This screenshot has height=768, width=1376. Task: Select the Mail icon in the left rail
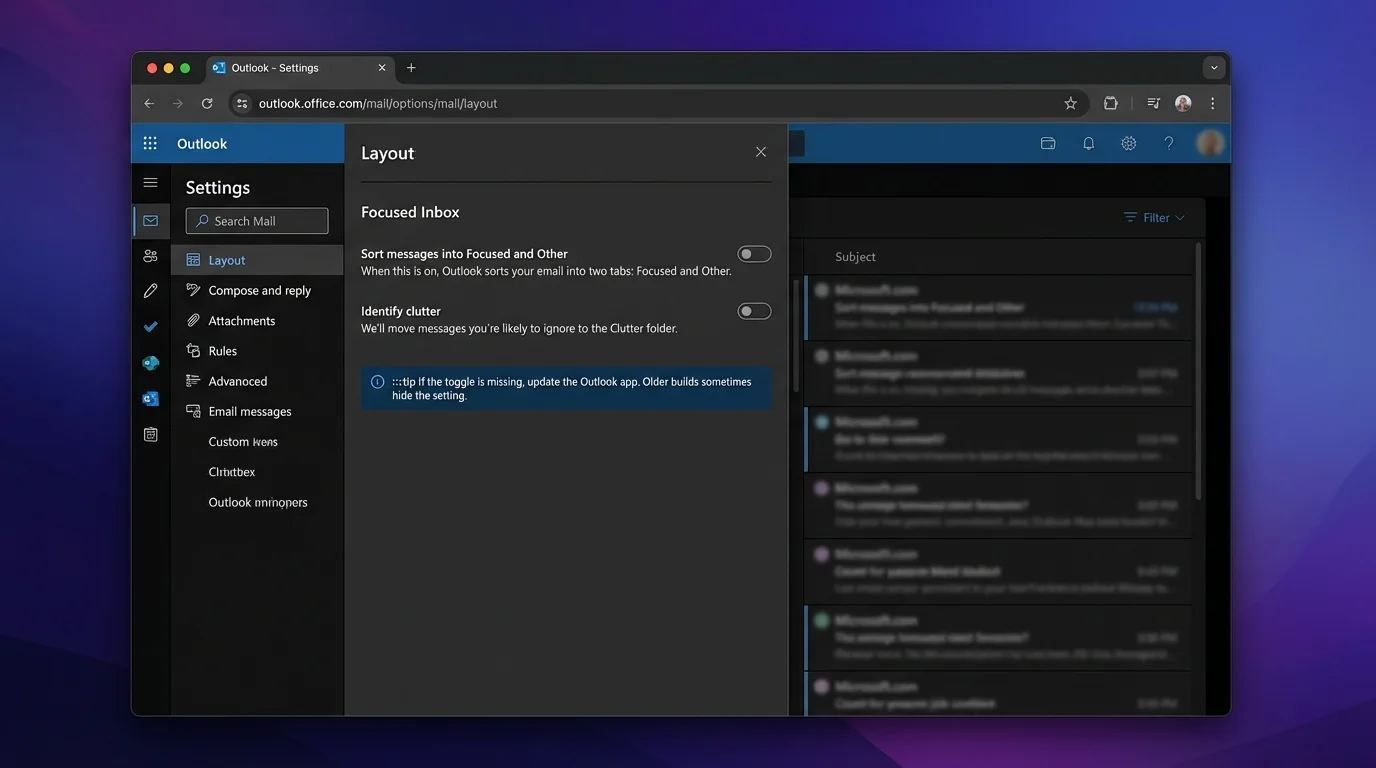(150, 220)
